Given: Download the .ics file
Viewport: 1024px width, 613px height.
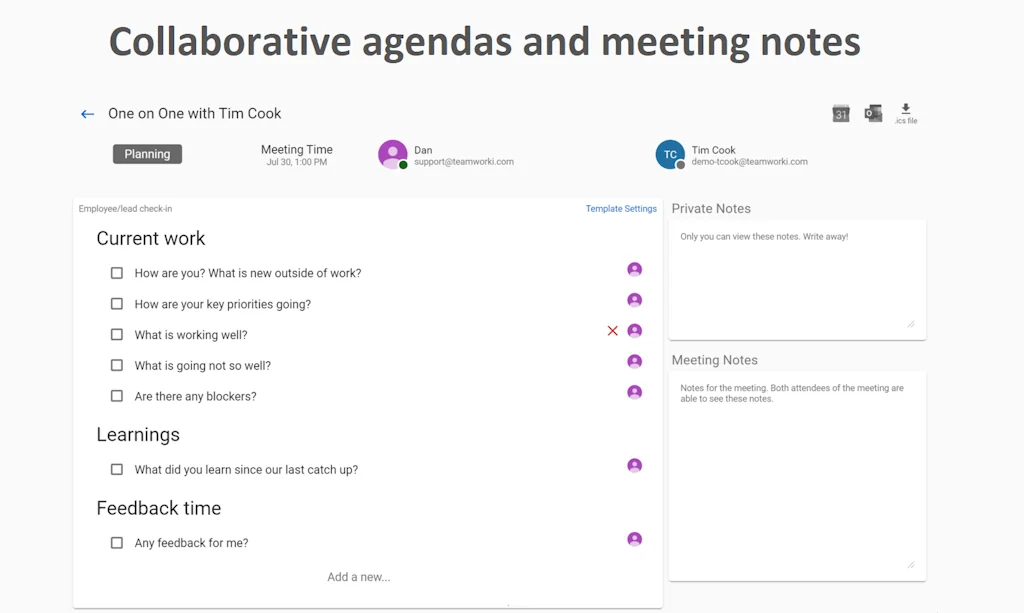Looking at the screenshot, I should coord(906,110).
